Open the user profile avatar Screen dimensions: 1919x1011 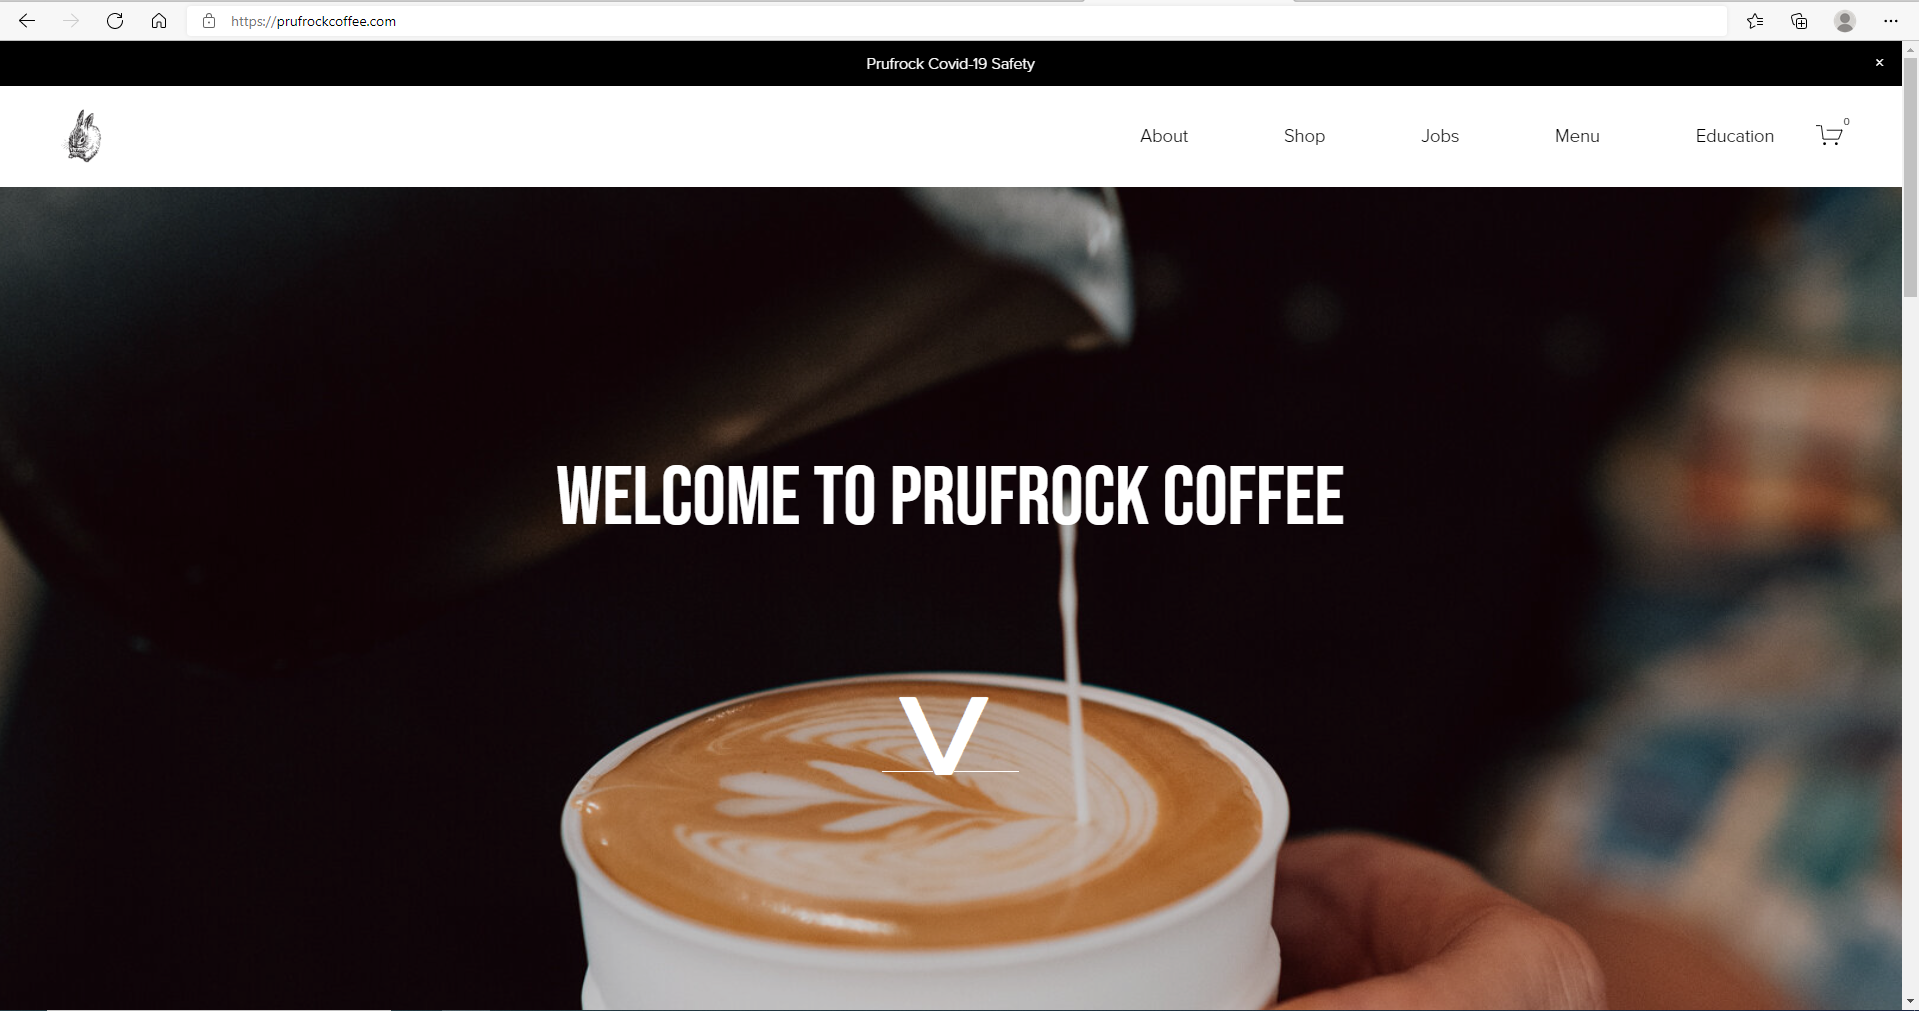click(1845, 21)
